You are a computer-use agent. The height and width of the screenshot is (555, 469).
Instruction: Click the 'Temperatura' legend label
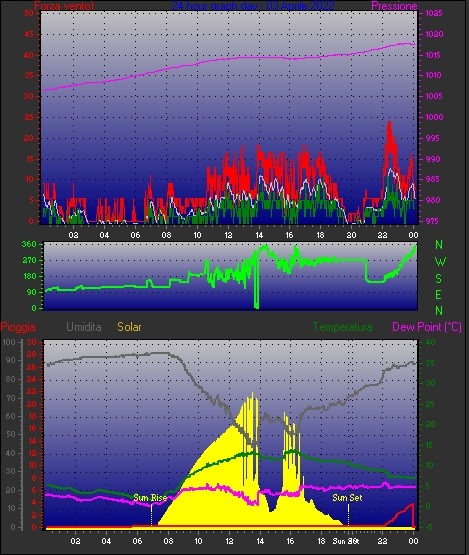(x=342, y=327)
